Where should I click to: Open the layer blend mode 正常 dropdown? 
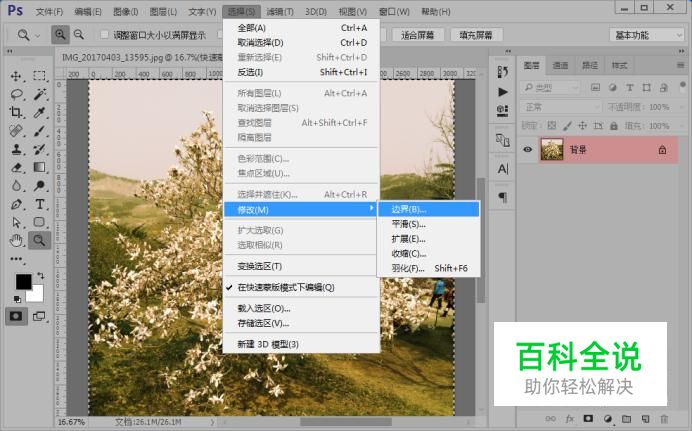coord(561,107)
